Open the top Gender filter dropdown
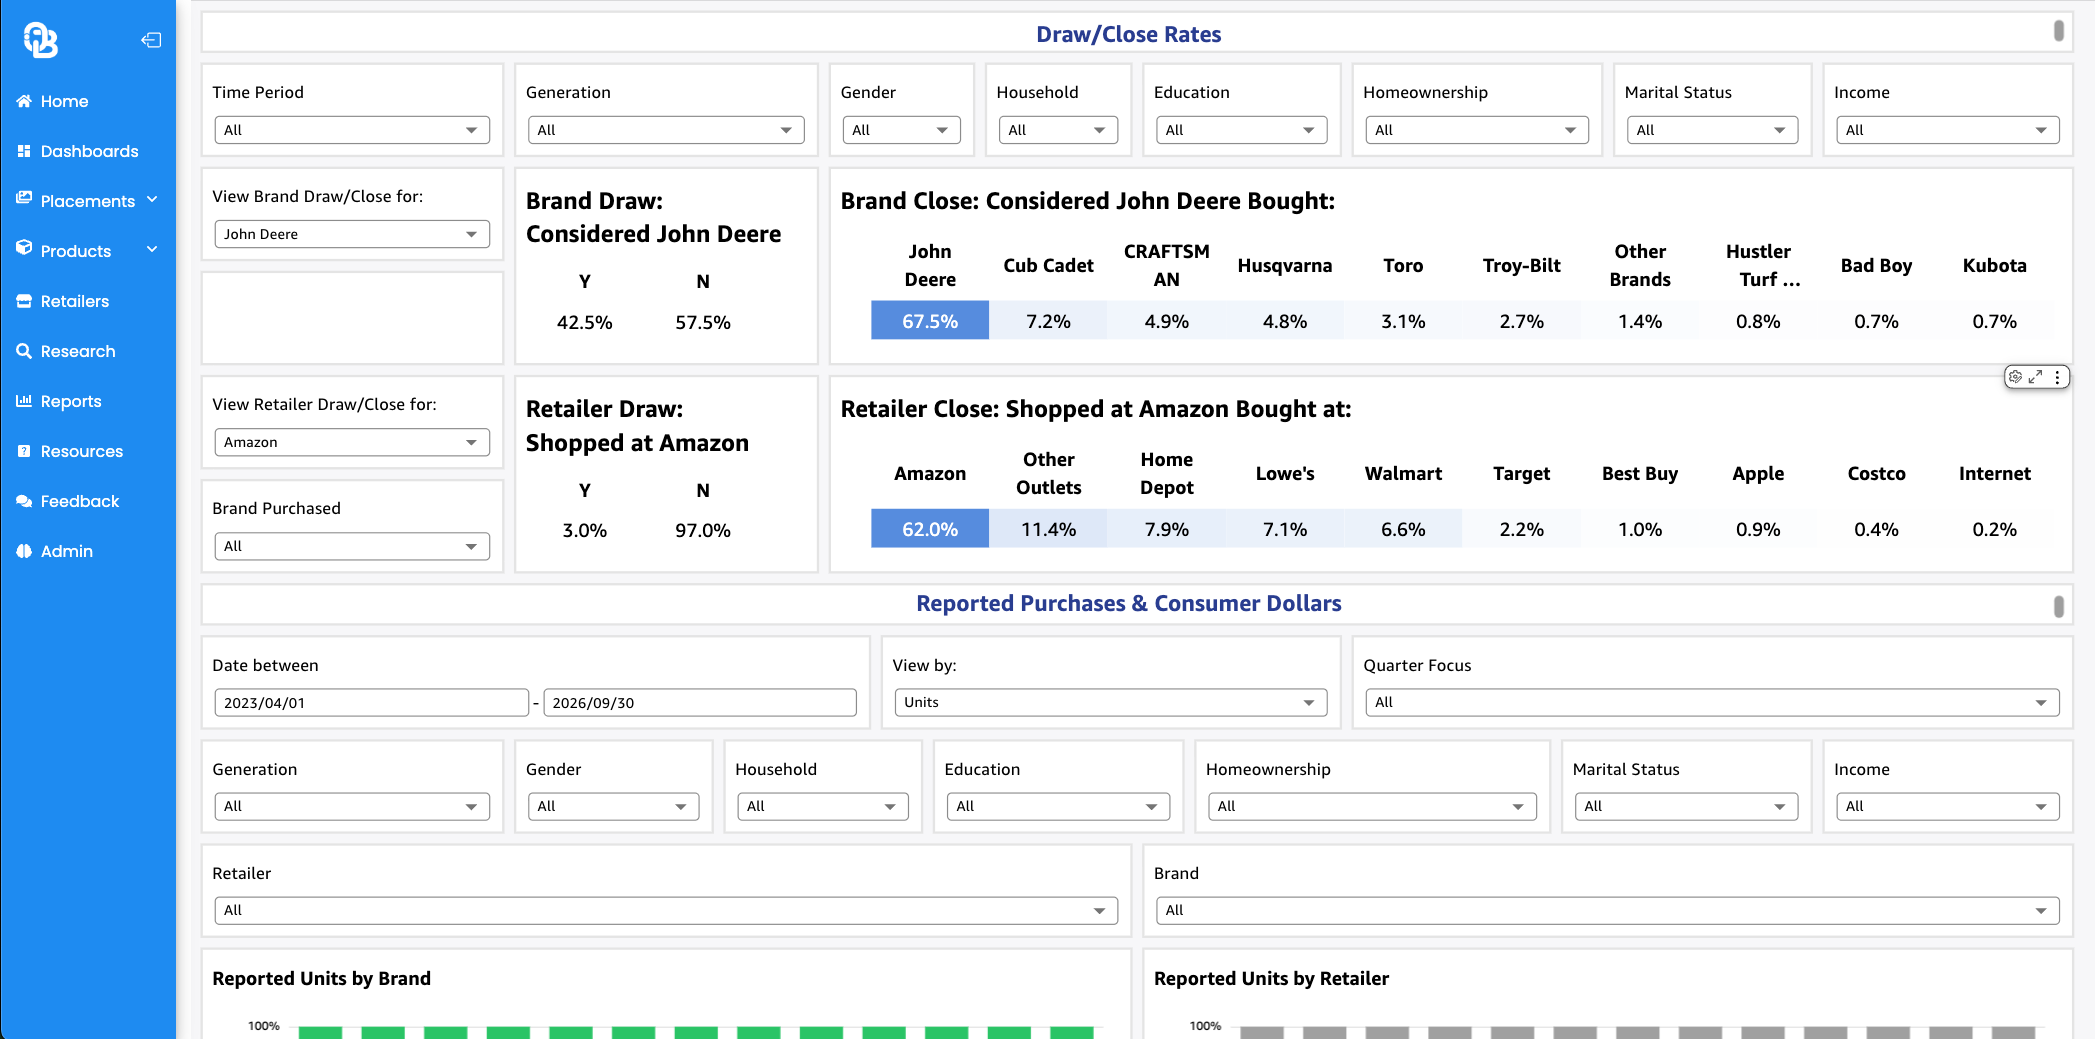The image size is (2099, 1039). (901, 130)
